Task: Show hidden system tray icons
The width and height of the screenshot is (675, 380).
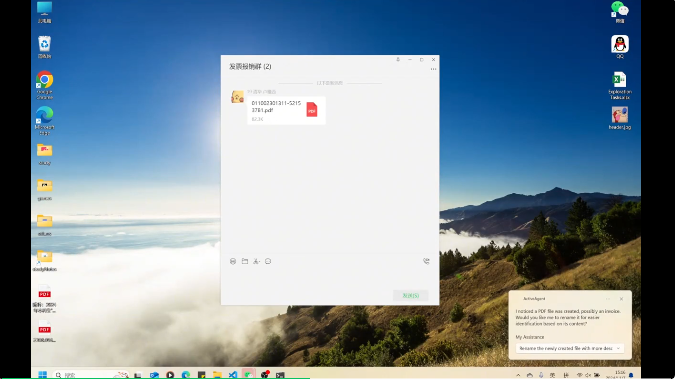Action: tap(518, 375)
